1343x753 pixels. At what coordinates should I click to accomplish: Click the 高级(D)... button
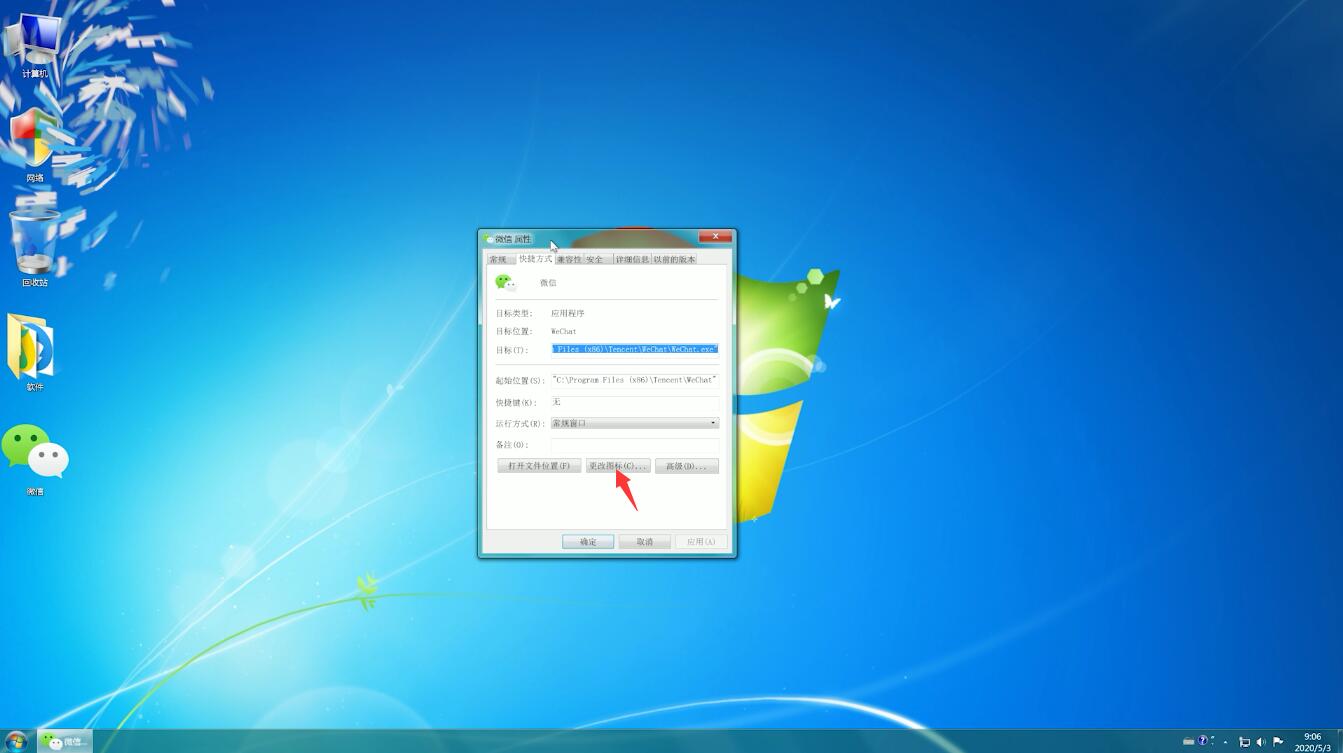687,466
